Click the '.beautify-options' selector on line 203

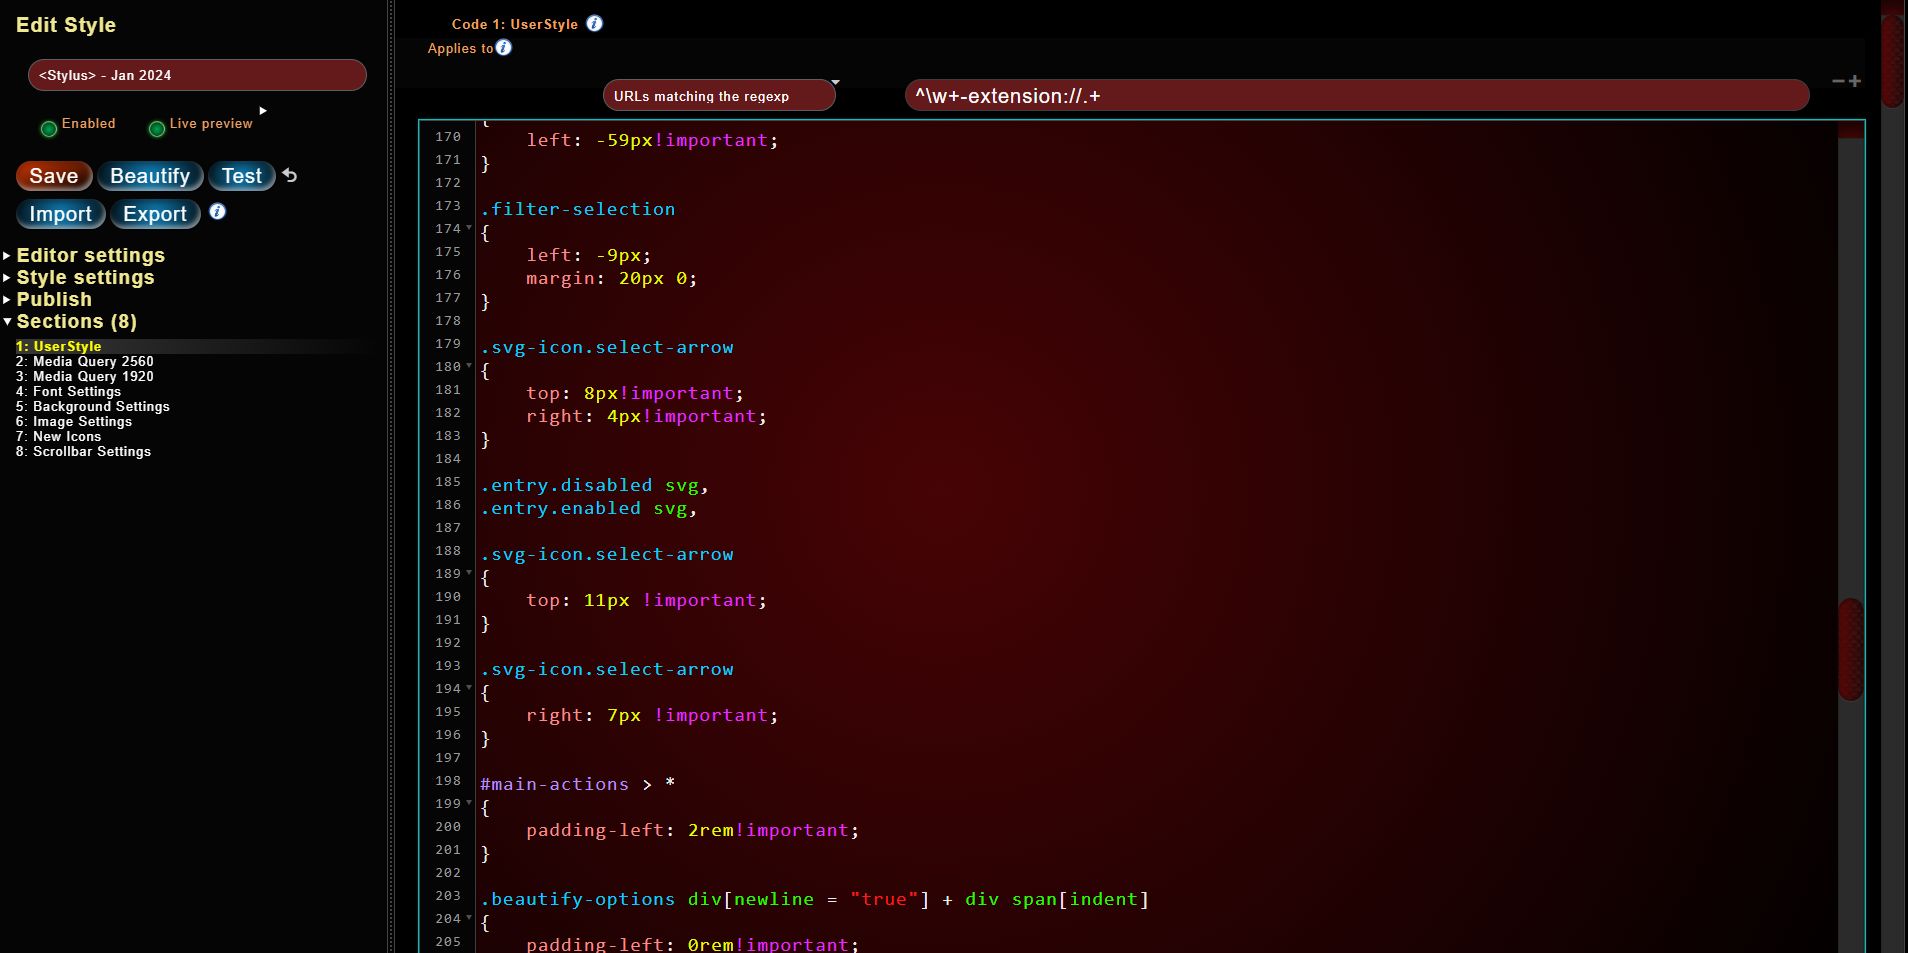click(x=578, y=899)
